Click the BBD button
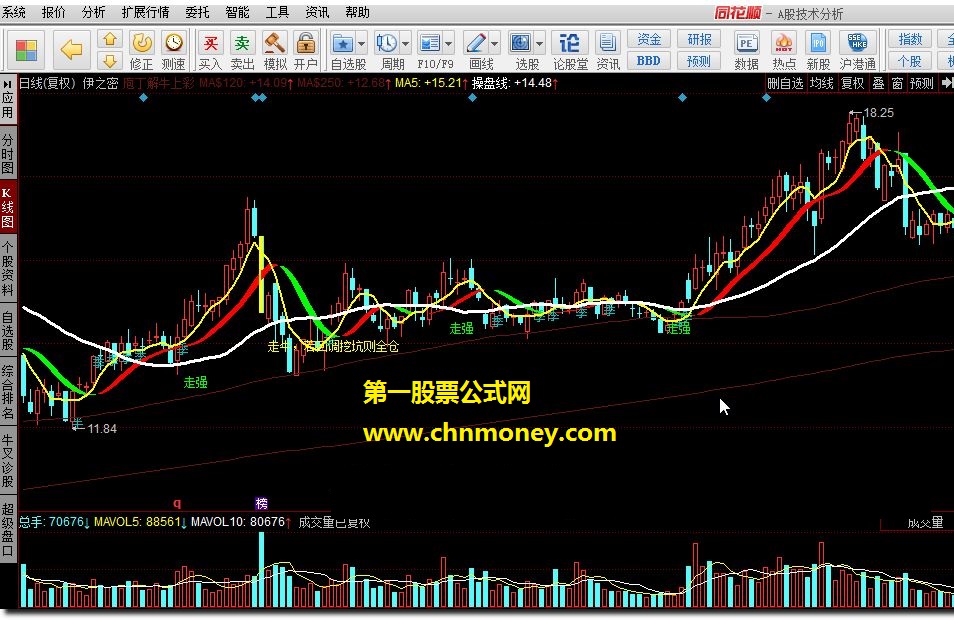This screenshot has width=954, height=620. point(649,61)
